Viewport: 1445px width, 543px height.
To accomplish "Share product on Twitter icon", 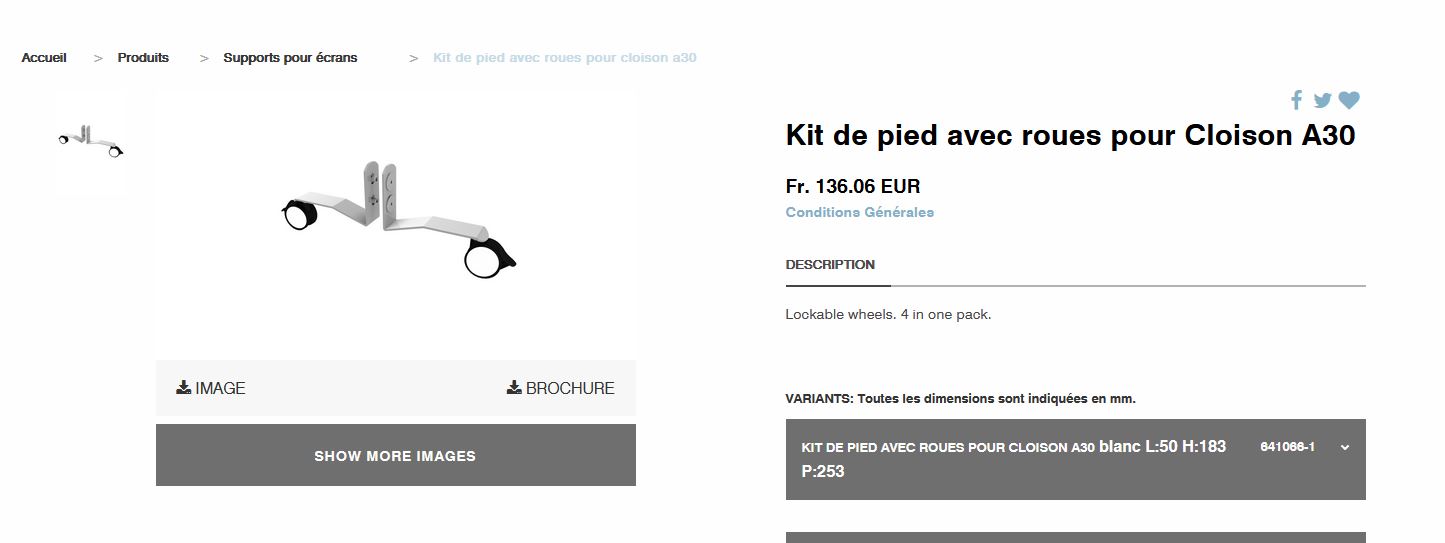I will tap(1322, 100).
